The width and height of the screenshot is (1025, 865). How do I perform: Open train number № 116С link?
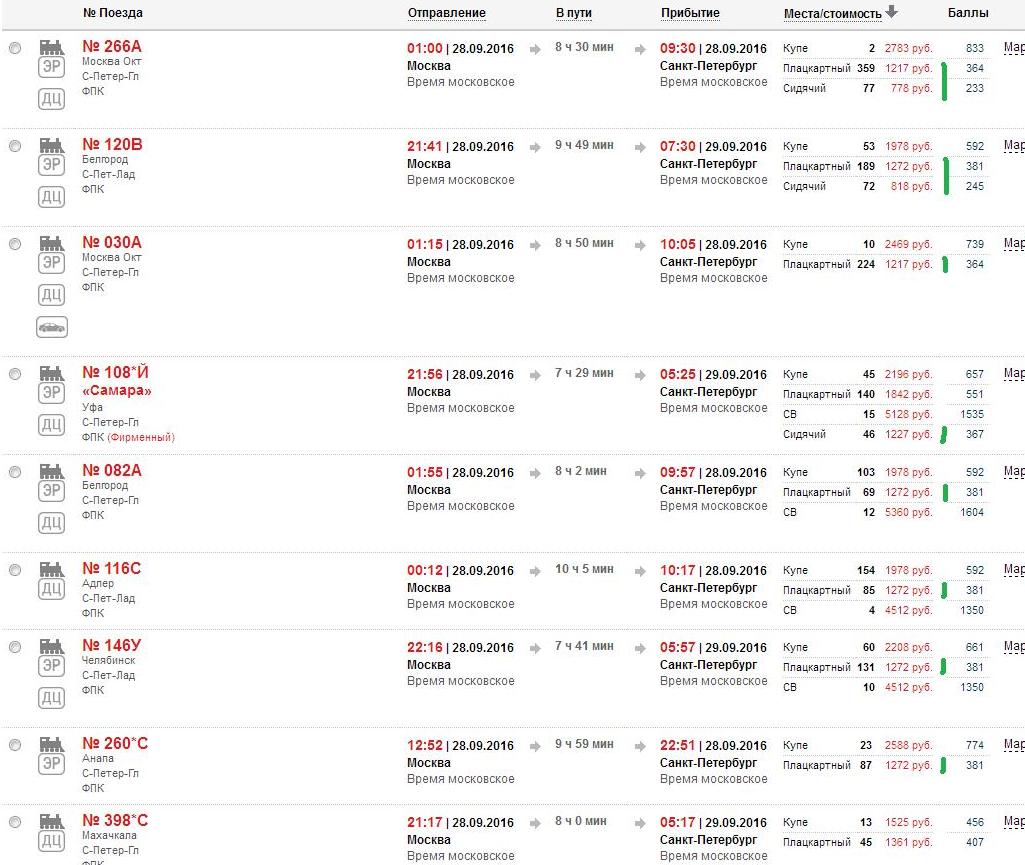click(111, 569)
